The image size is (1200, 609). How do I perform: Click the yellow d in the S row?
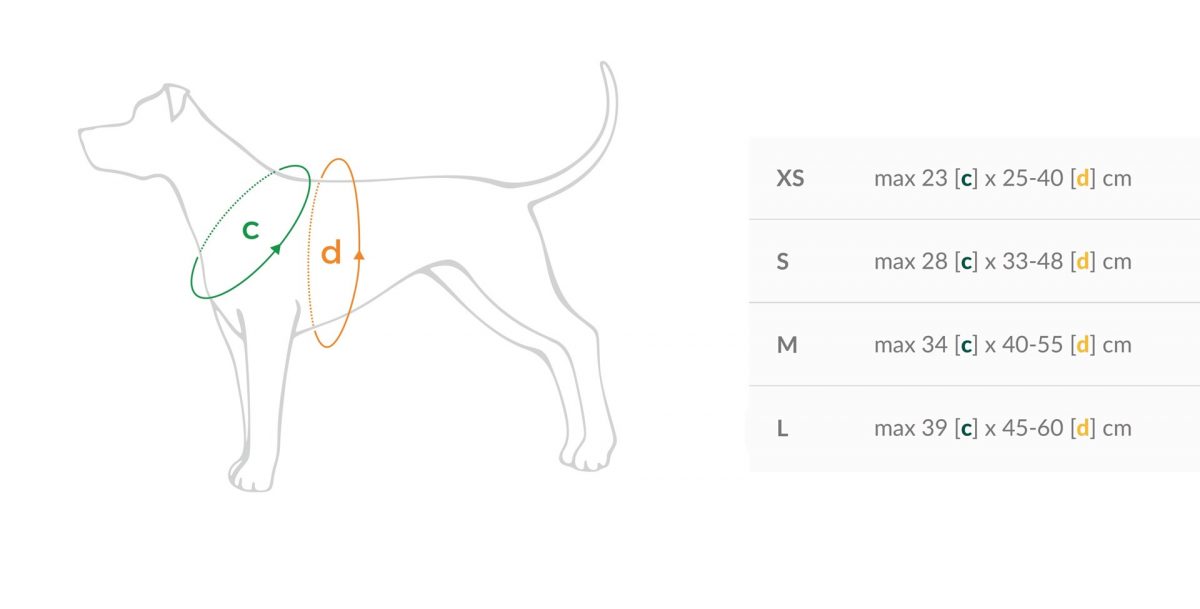tap(1081, 262)
